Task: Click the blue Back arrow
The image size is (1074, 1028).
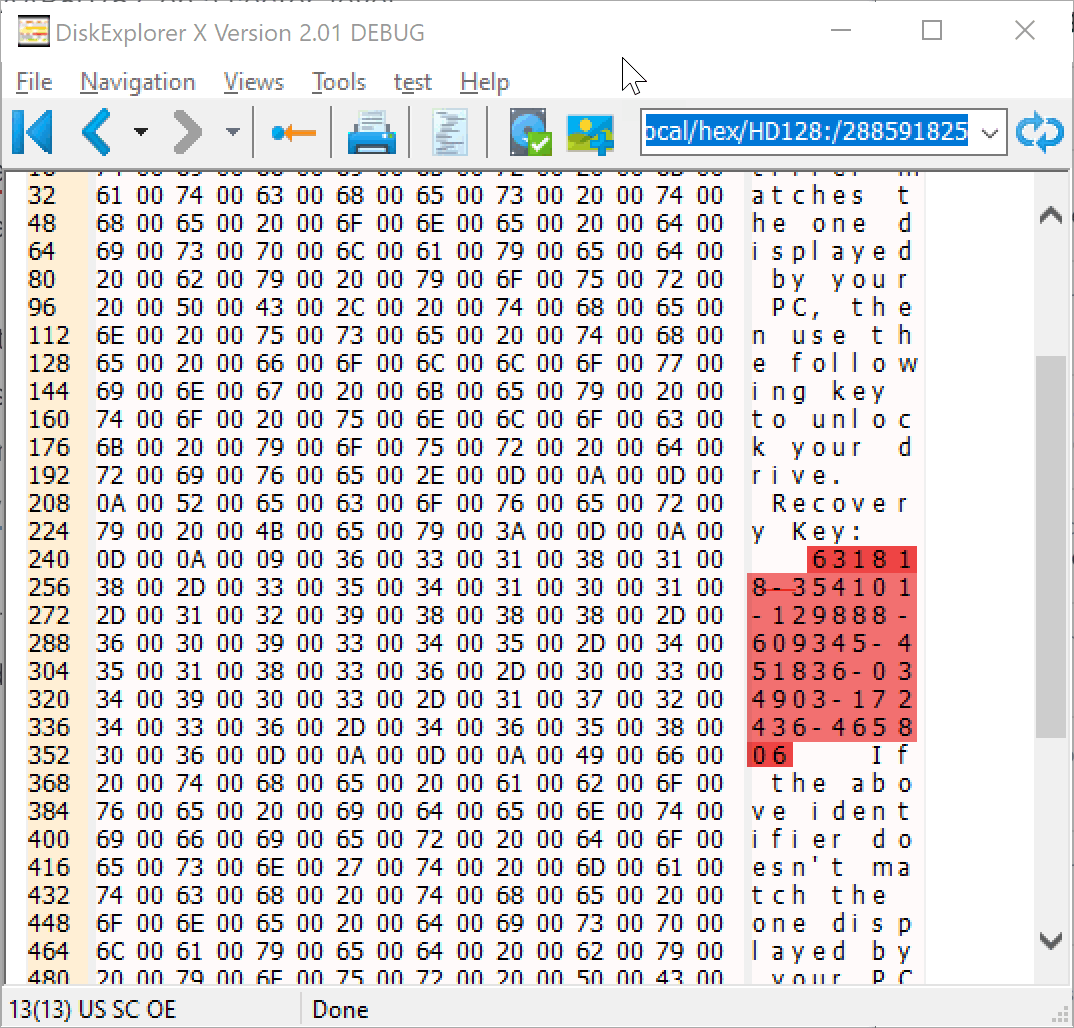Action: point(97,132)
